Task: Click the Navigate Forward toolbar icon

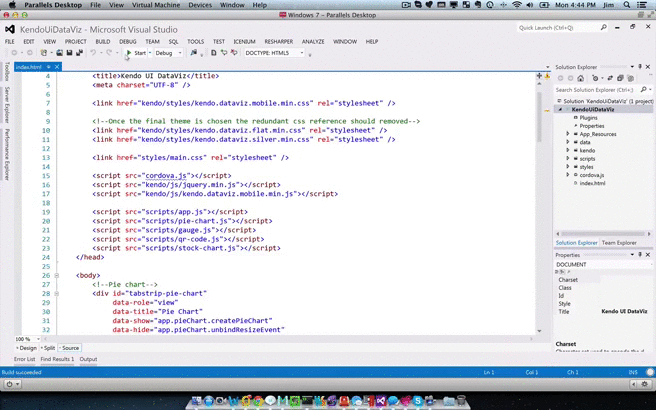Action: pos(30,53)
